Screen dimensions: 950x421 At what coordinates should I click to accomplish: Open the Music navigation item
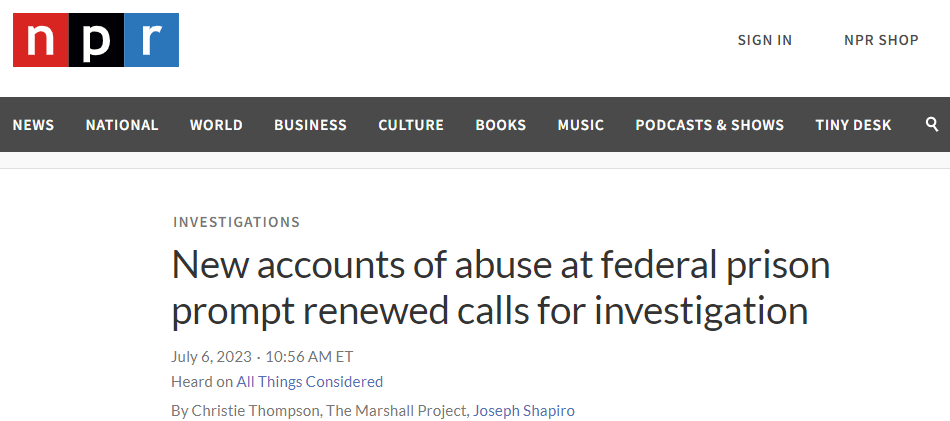[x=581, y=125]
